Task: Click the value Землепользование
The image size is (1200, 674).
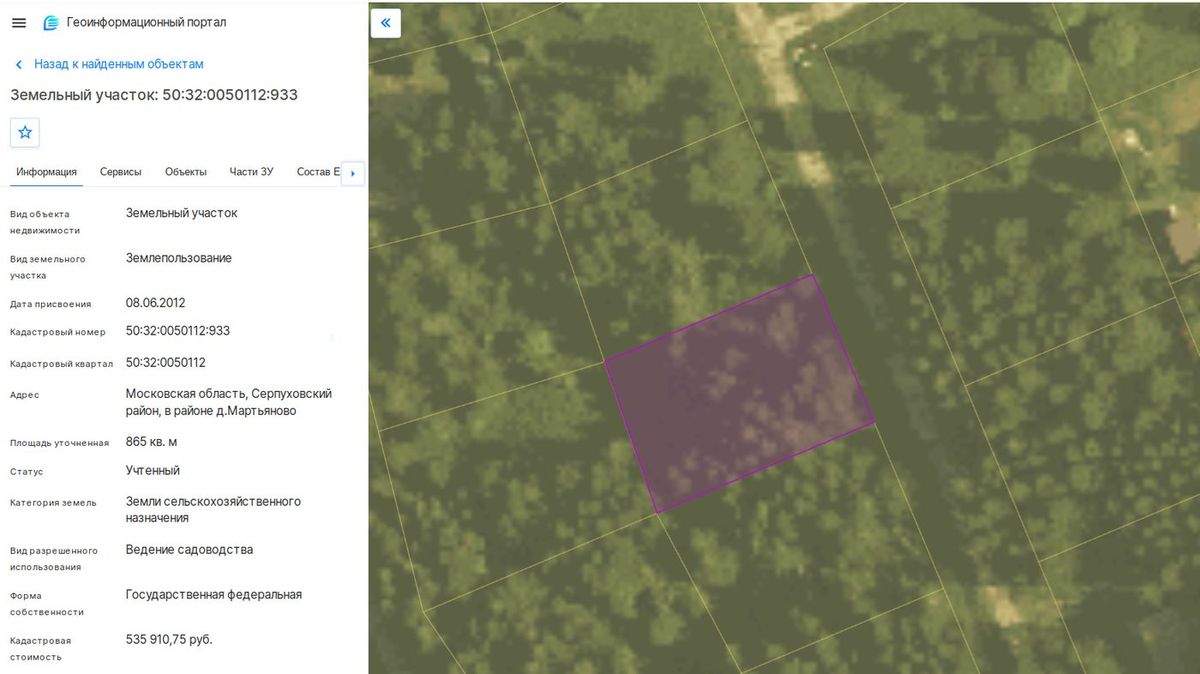Action: pos(179,258)
